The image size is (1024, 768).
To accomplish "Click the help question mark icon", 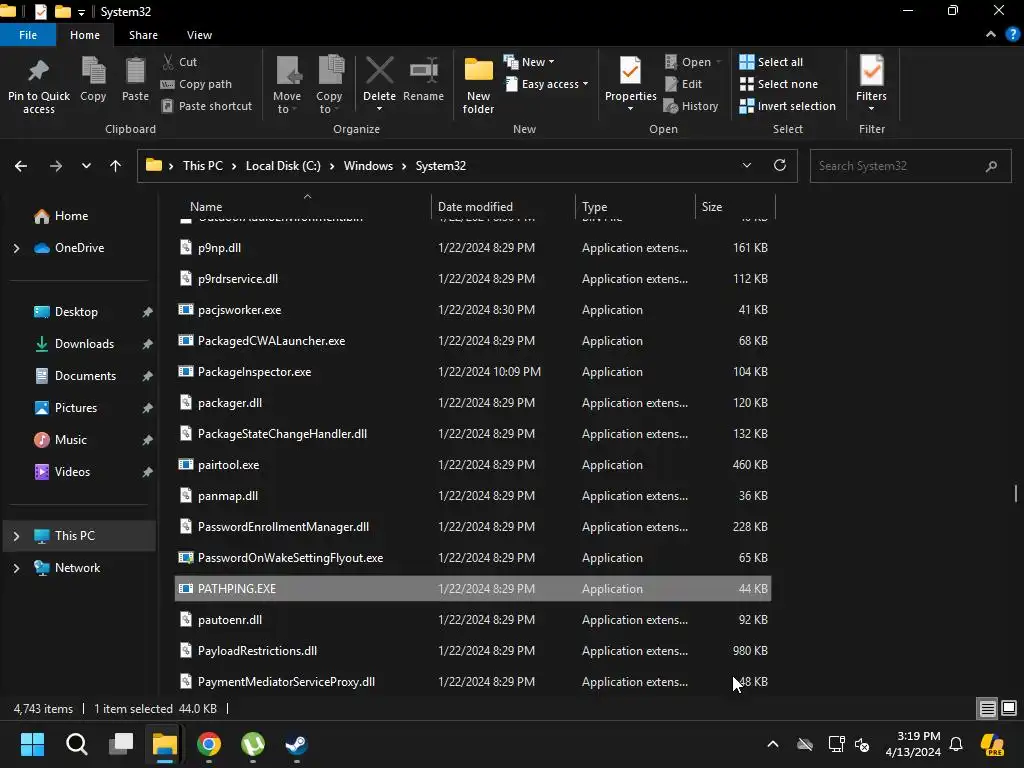I will click(x=1013, y=35).
